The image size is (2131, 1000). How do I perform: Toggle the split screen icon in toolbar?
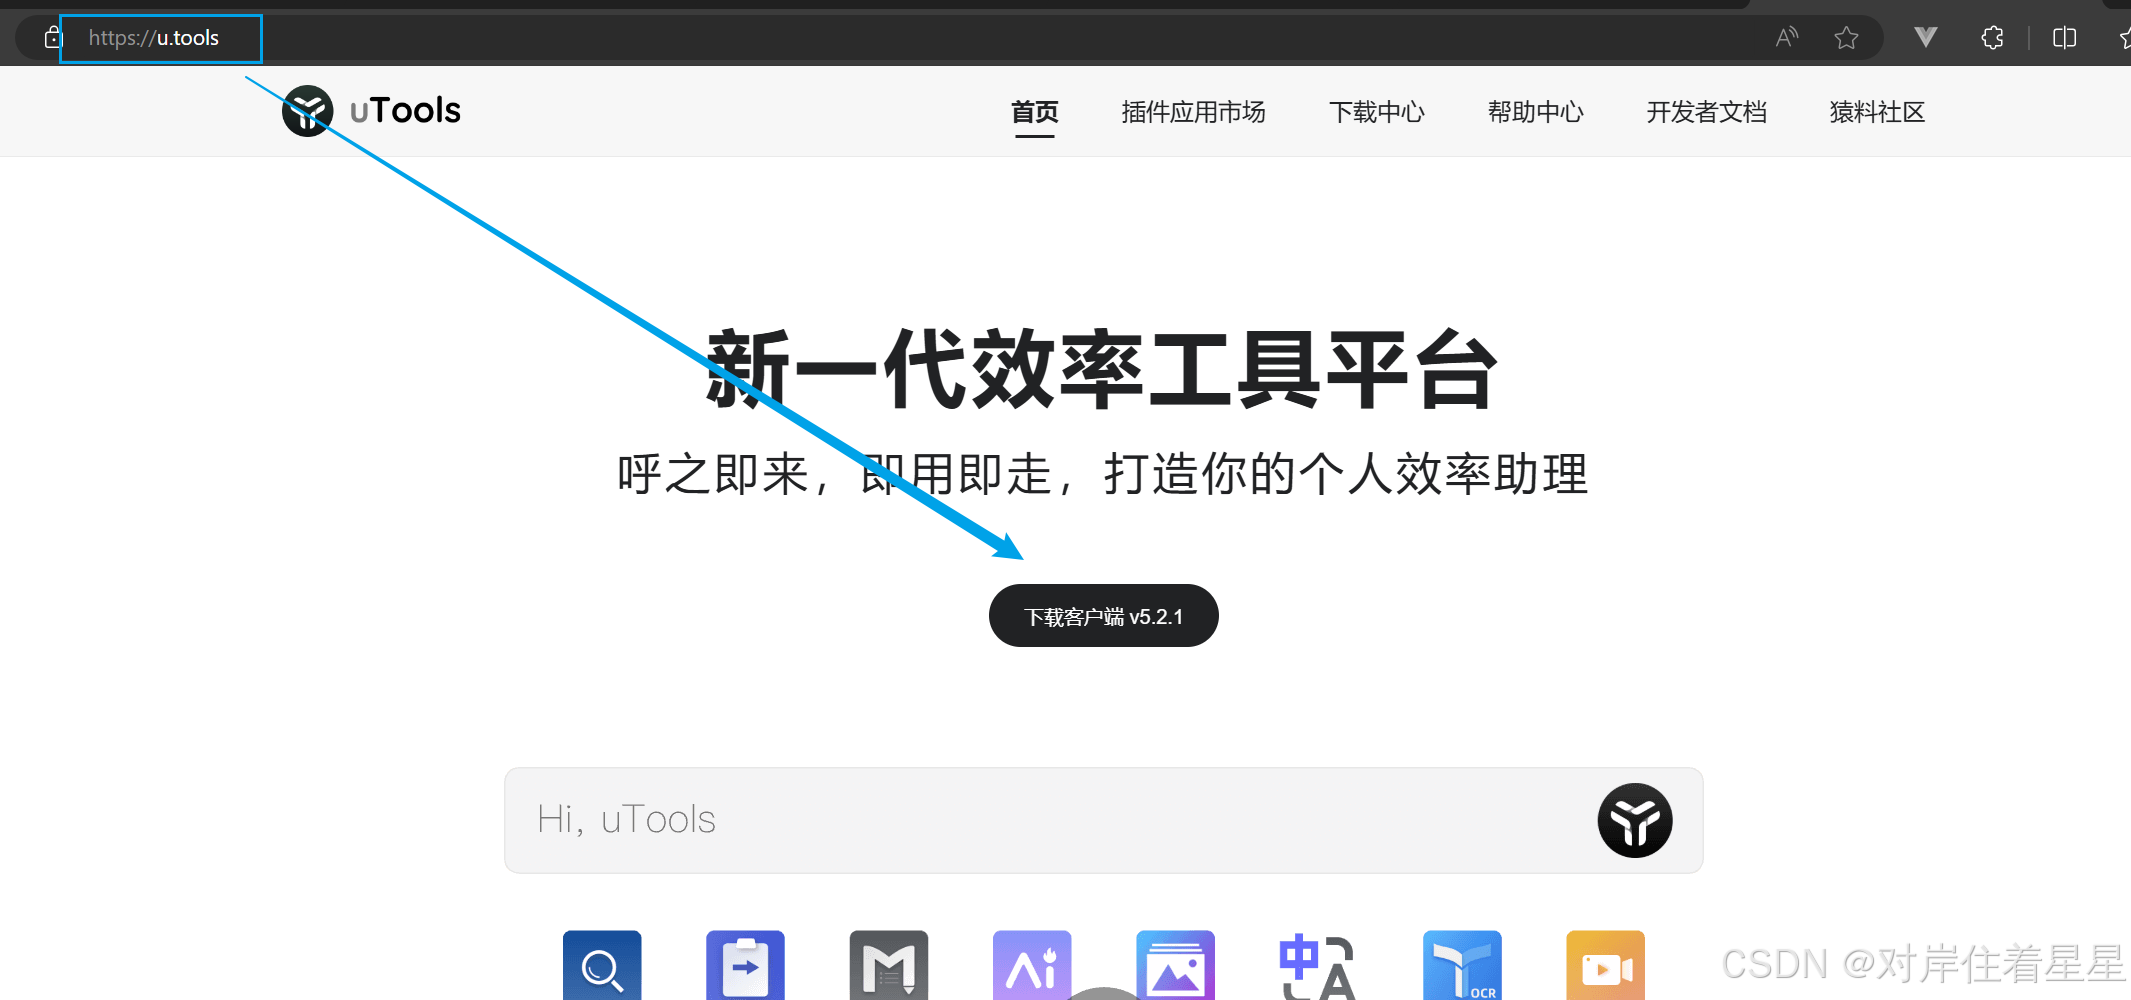point(2064,38)
